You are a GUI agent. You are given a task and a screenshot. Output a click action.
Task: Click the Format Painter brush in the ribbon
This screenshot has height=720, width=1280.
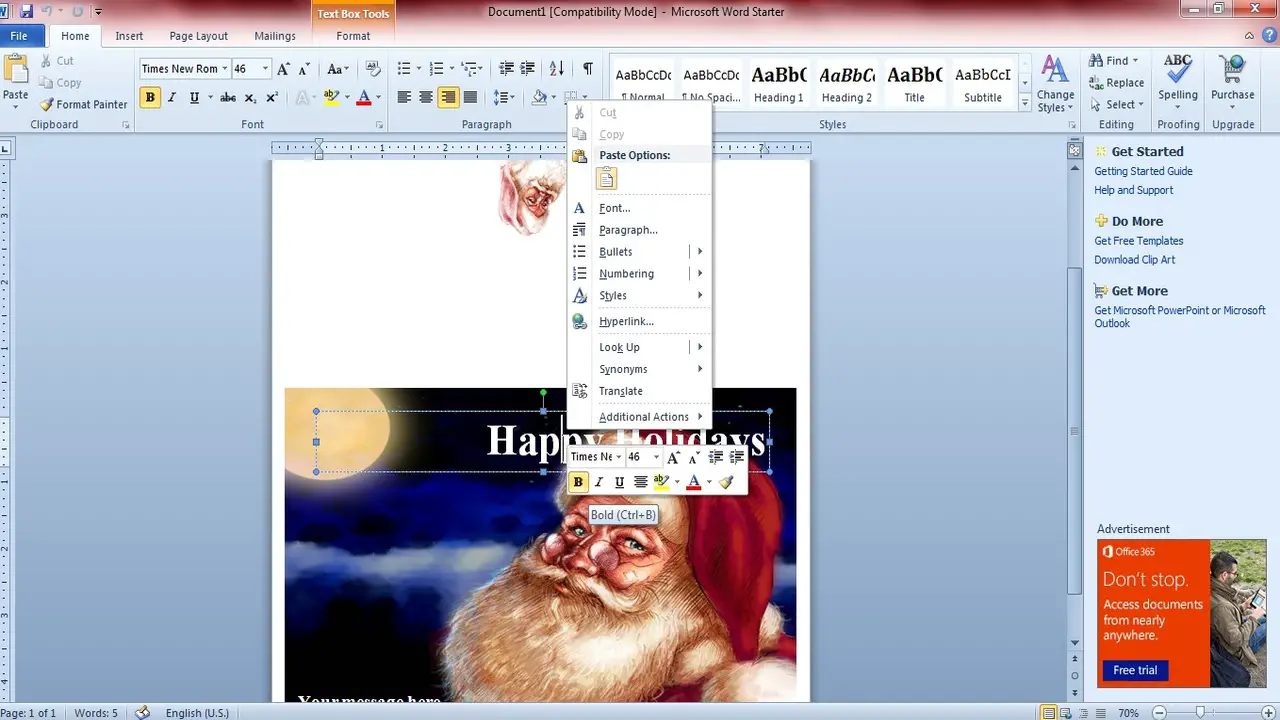47,104
